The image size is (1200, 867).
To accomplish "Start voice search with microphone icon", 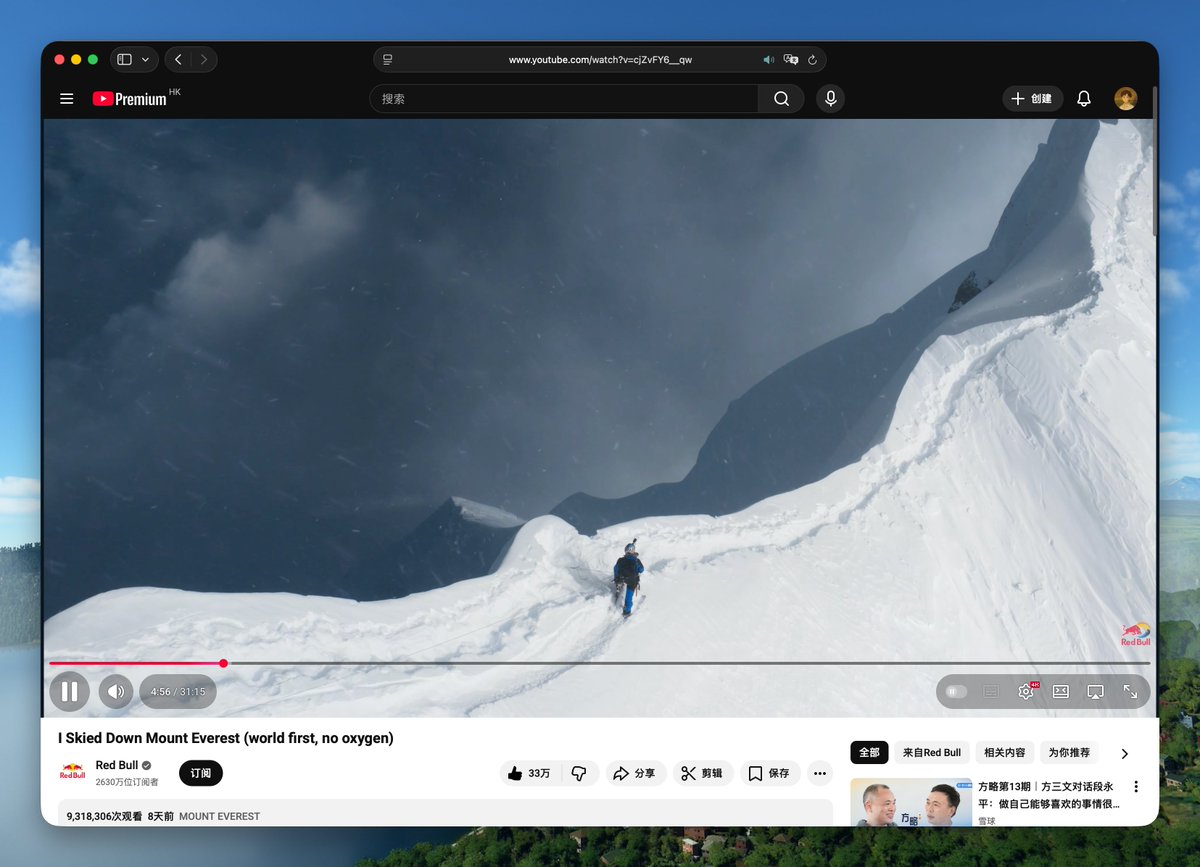I will [x=829, y=99].
